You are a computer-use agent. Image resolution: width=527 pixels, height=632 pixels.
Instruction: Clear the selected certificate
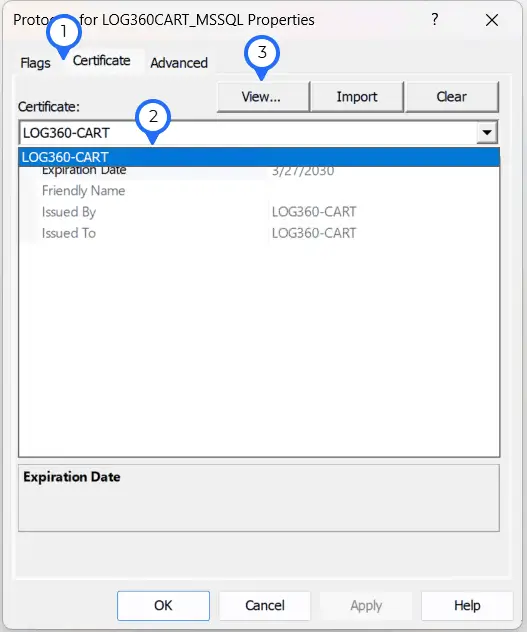point(452,97)
